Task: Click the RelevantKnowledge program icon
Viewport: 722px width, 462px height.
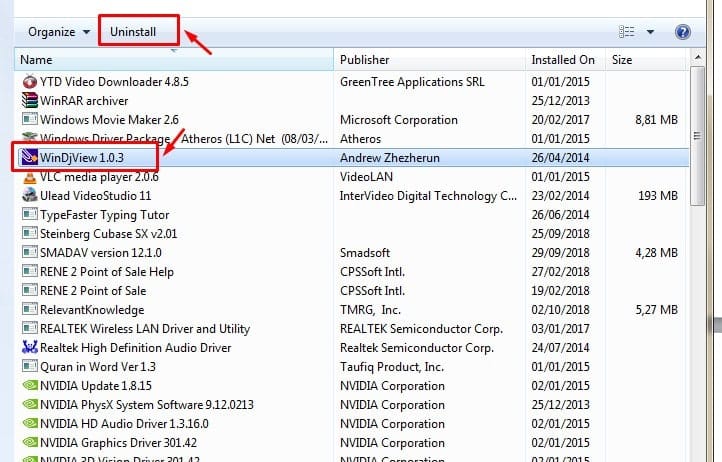Action: [x=29, y=309]
